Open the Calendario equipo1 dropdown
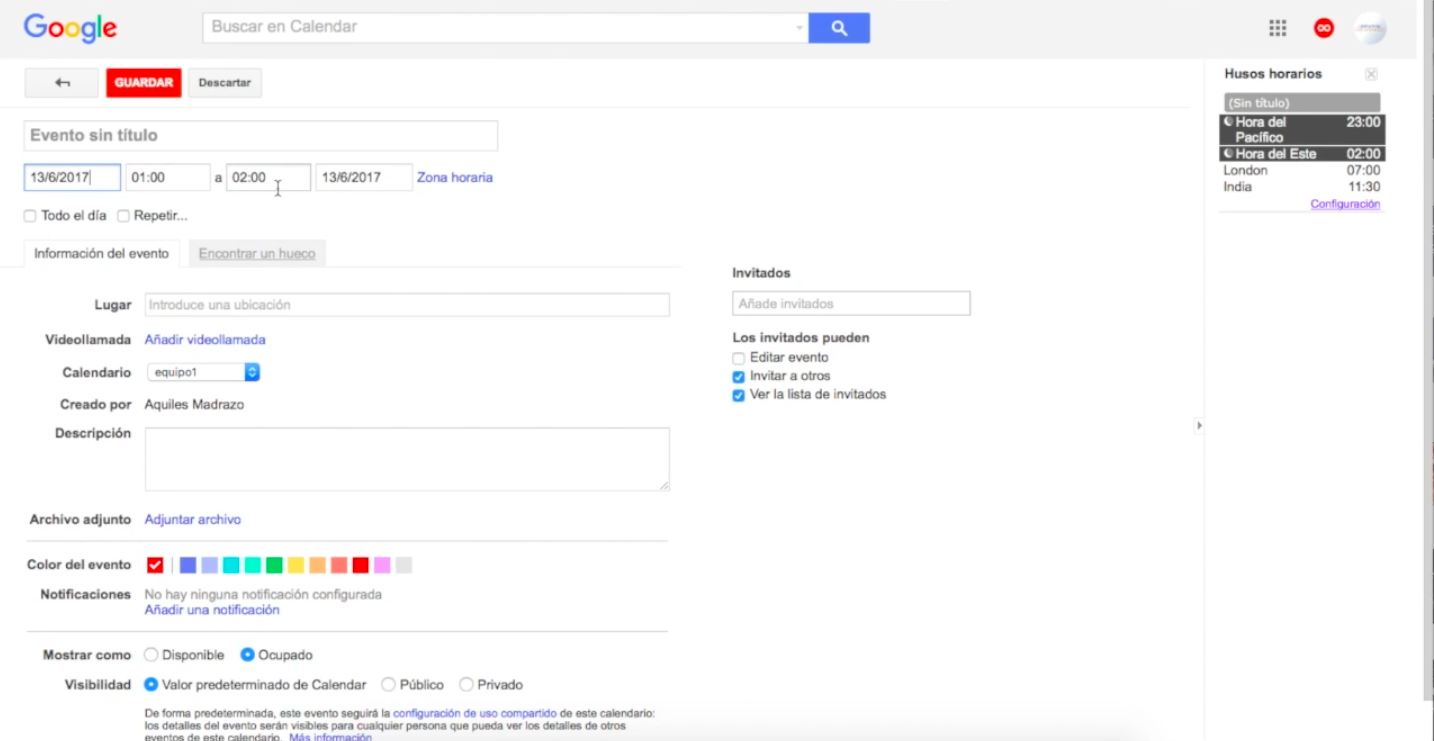 point(205,372)
